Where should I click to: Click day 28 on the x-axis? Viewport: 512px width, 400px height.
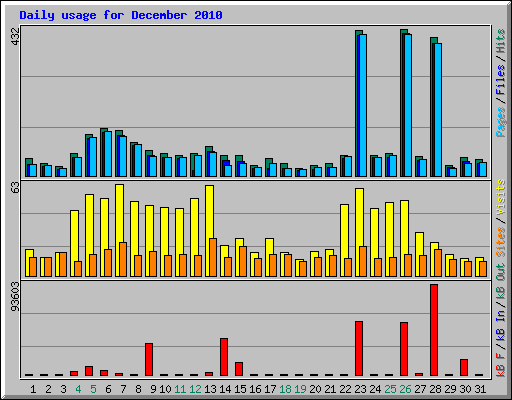[x=435, y=389]
